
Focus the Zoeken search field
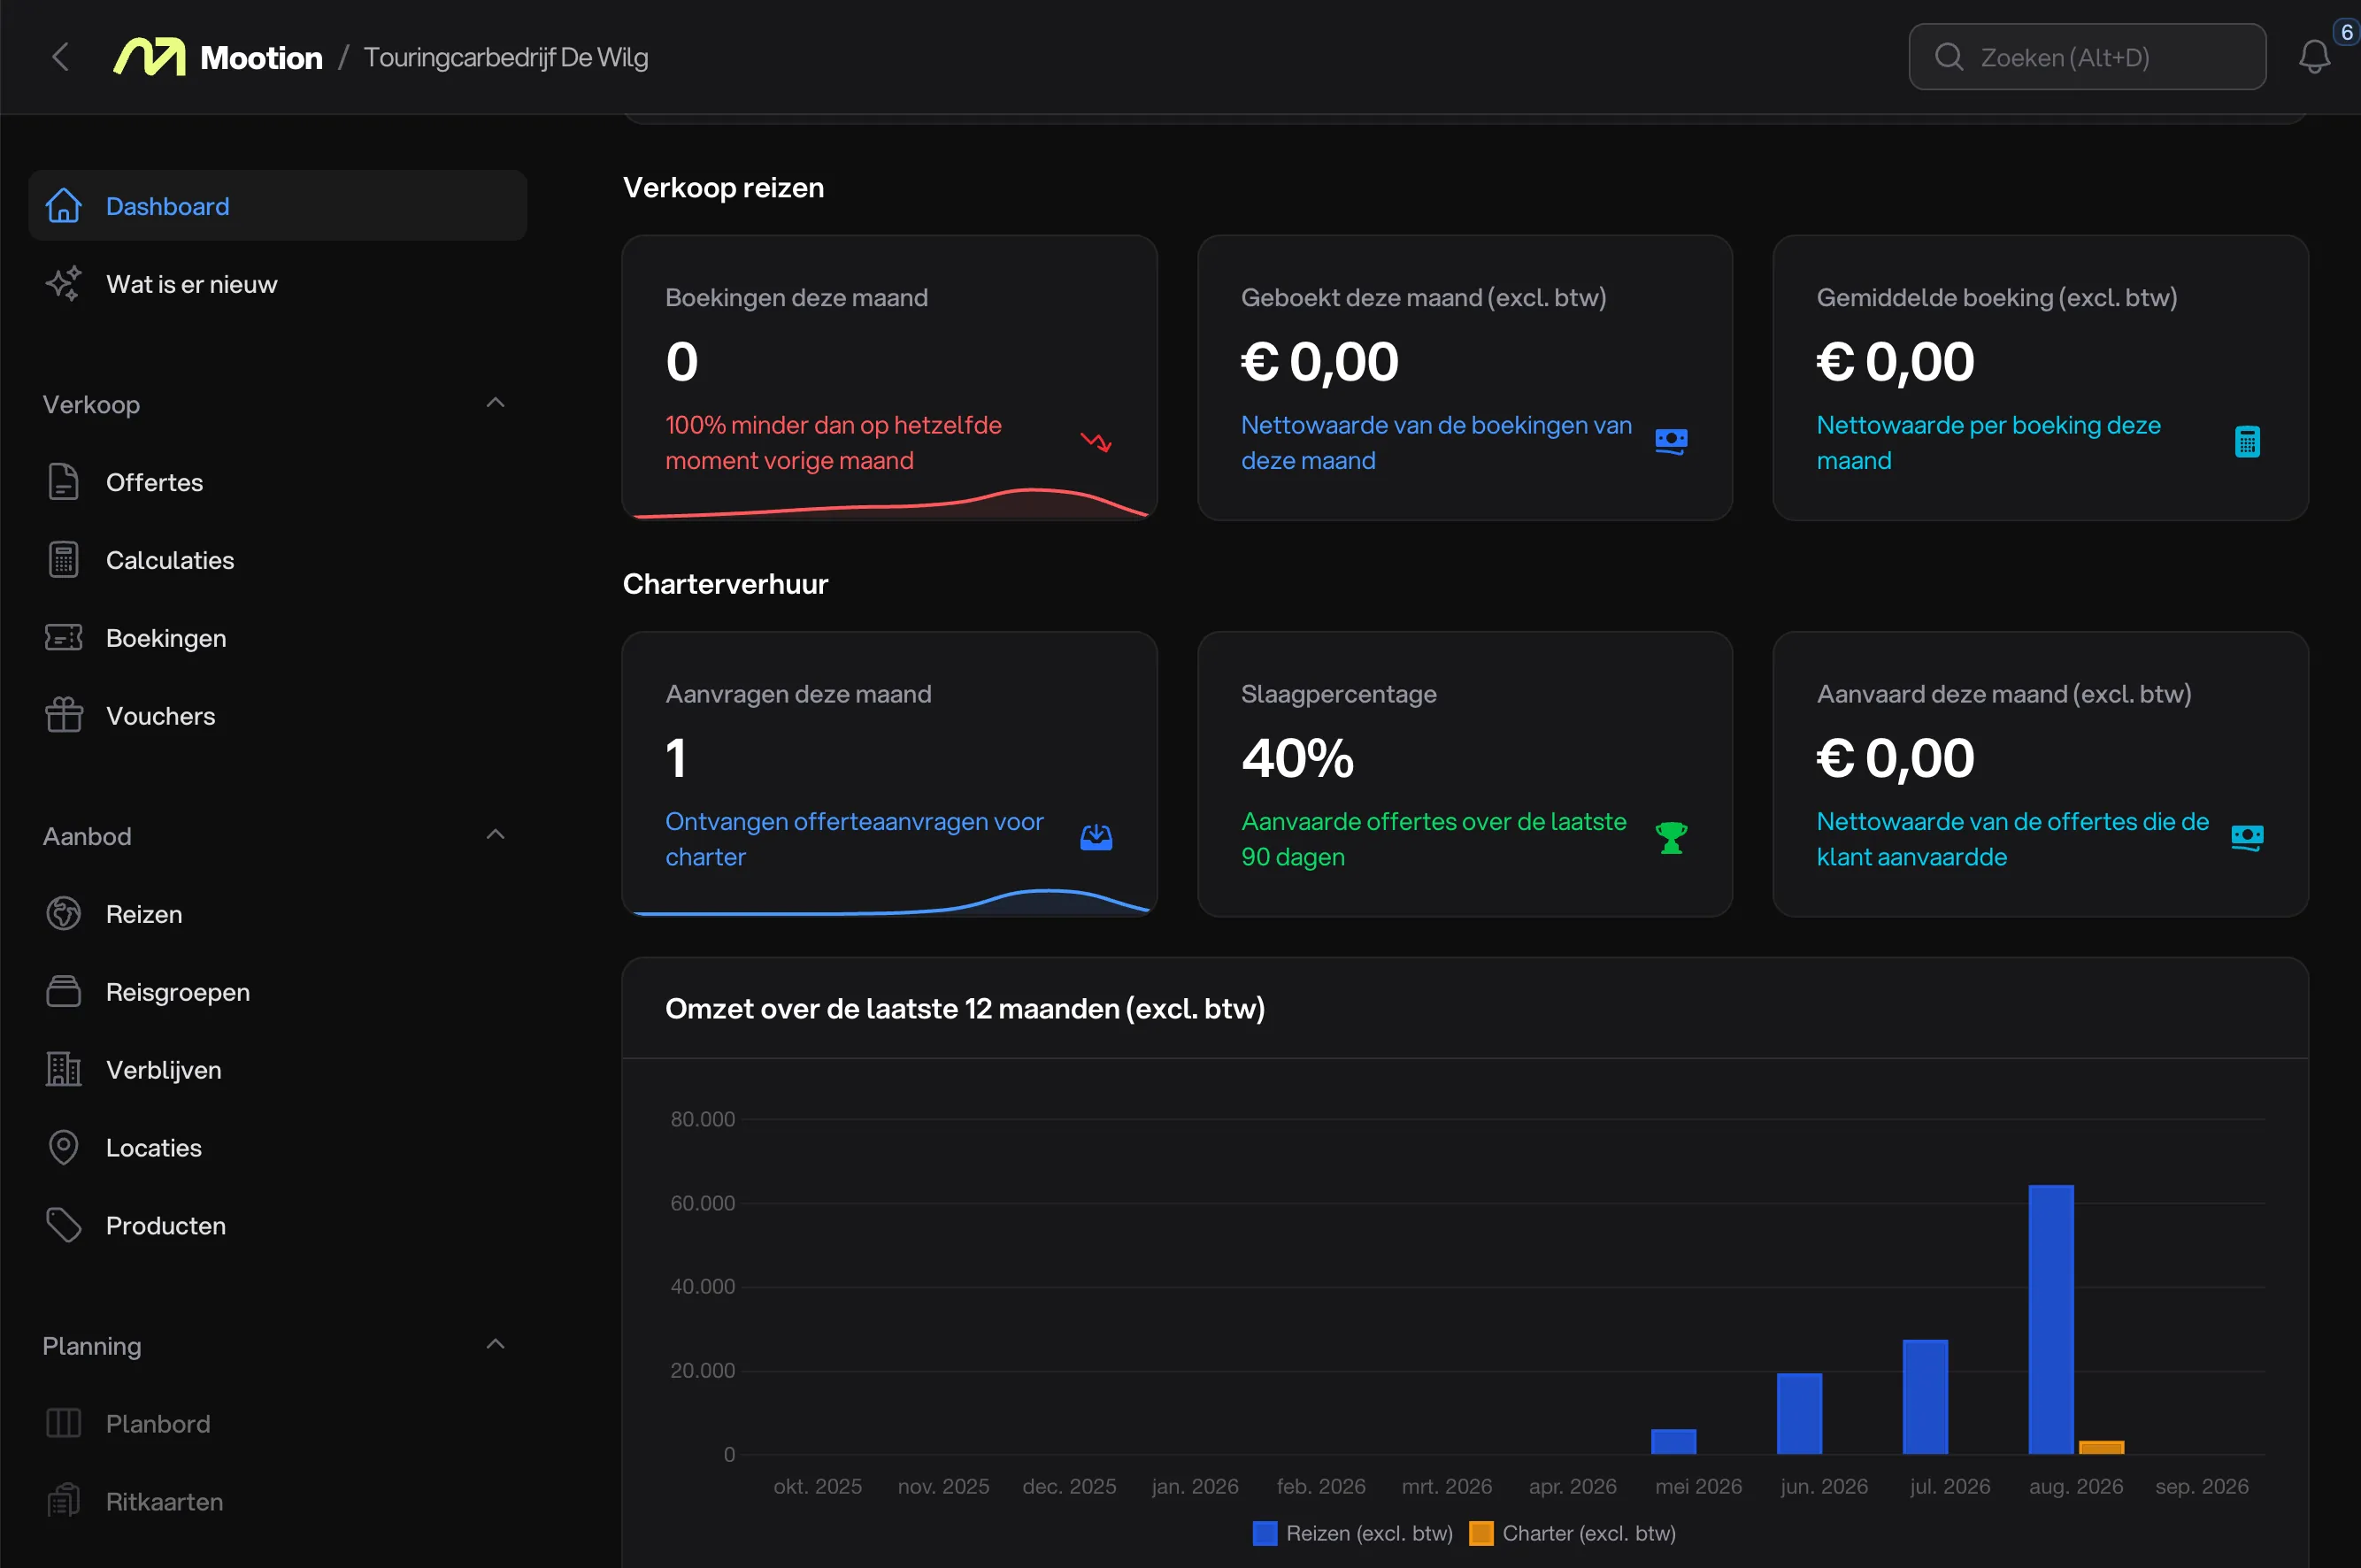point(2087,57)
